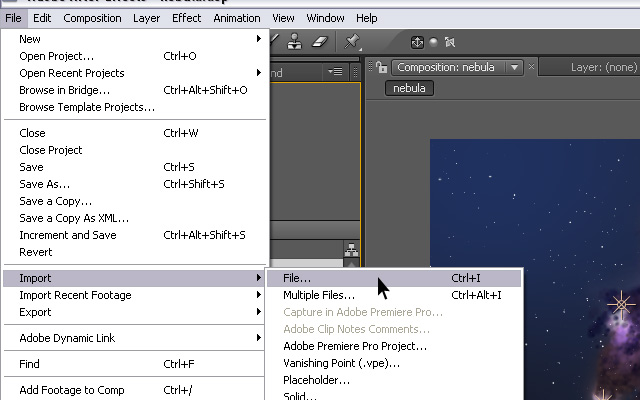The height and width of the screenshot is (400, 640).
Task: Select Revert in the File menu
Action: pos(135,252)
